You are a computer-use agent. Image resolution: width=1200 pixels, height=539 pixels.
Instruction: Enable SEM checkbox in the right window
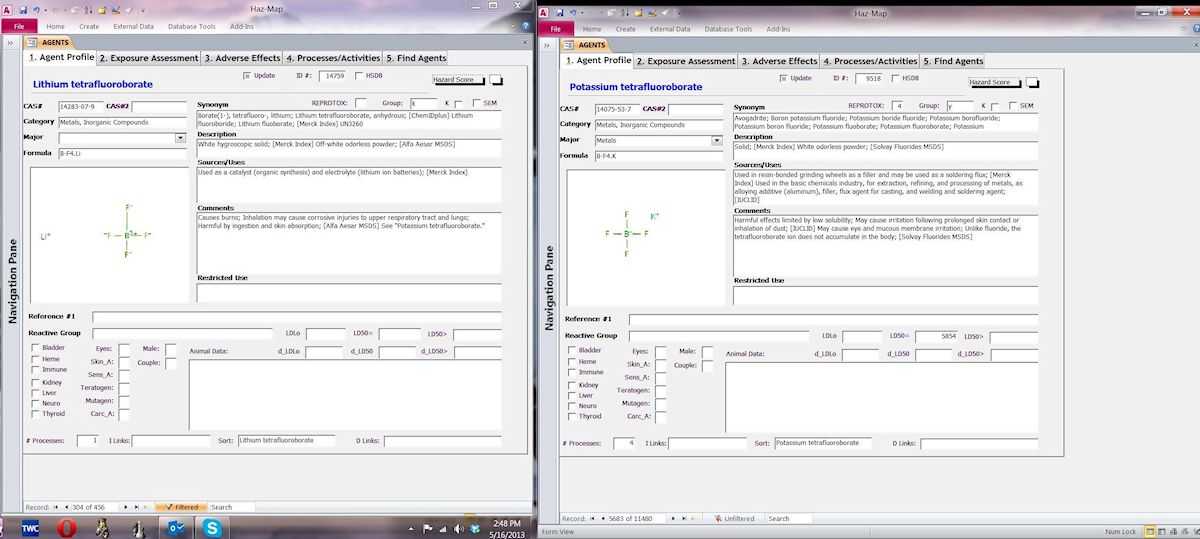tap(1012, 105)
